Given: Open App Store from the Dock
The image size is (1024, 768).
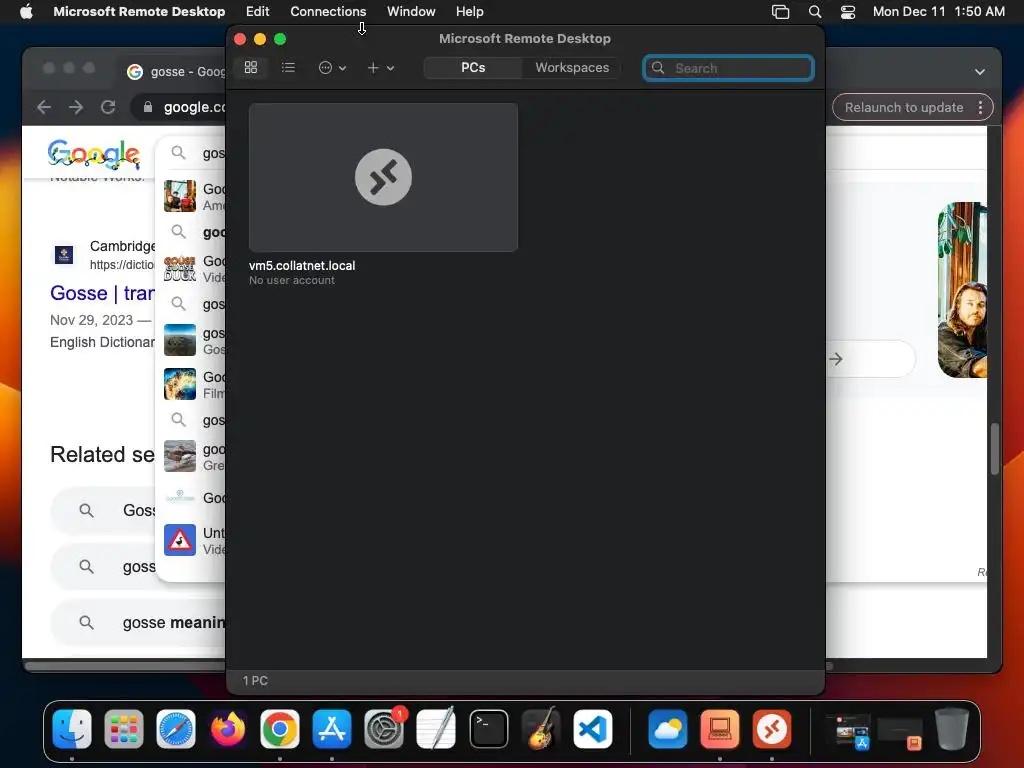Looking at the screenshot, I should (332, 729).
